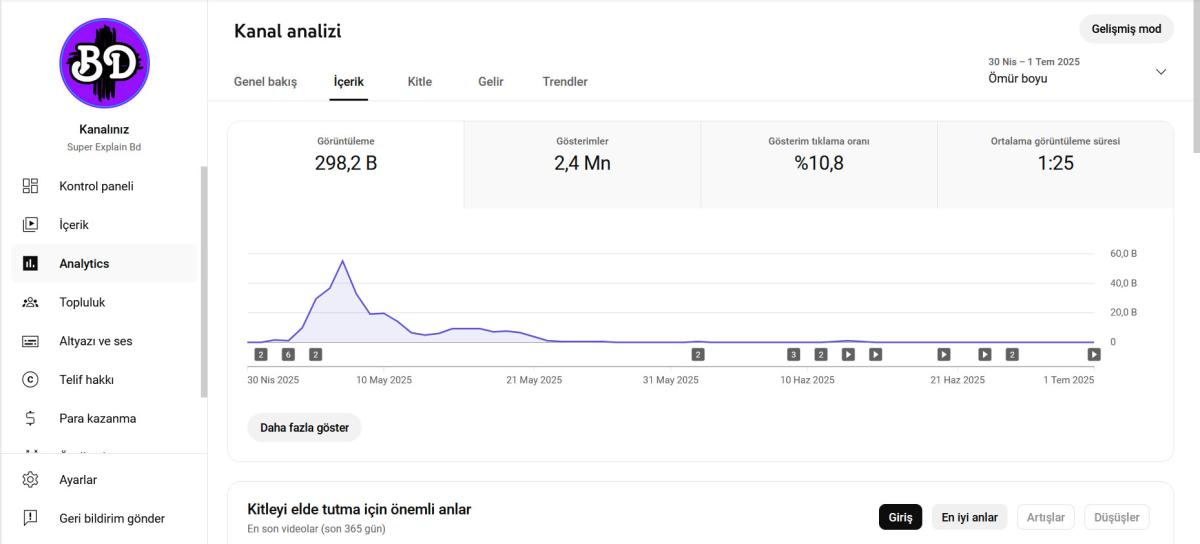
Task: Click the 2 marker nearest 31 May 2025
Action: click(698, 354)
